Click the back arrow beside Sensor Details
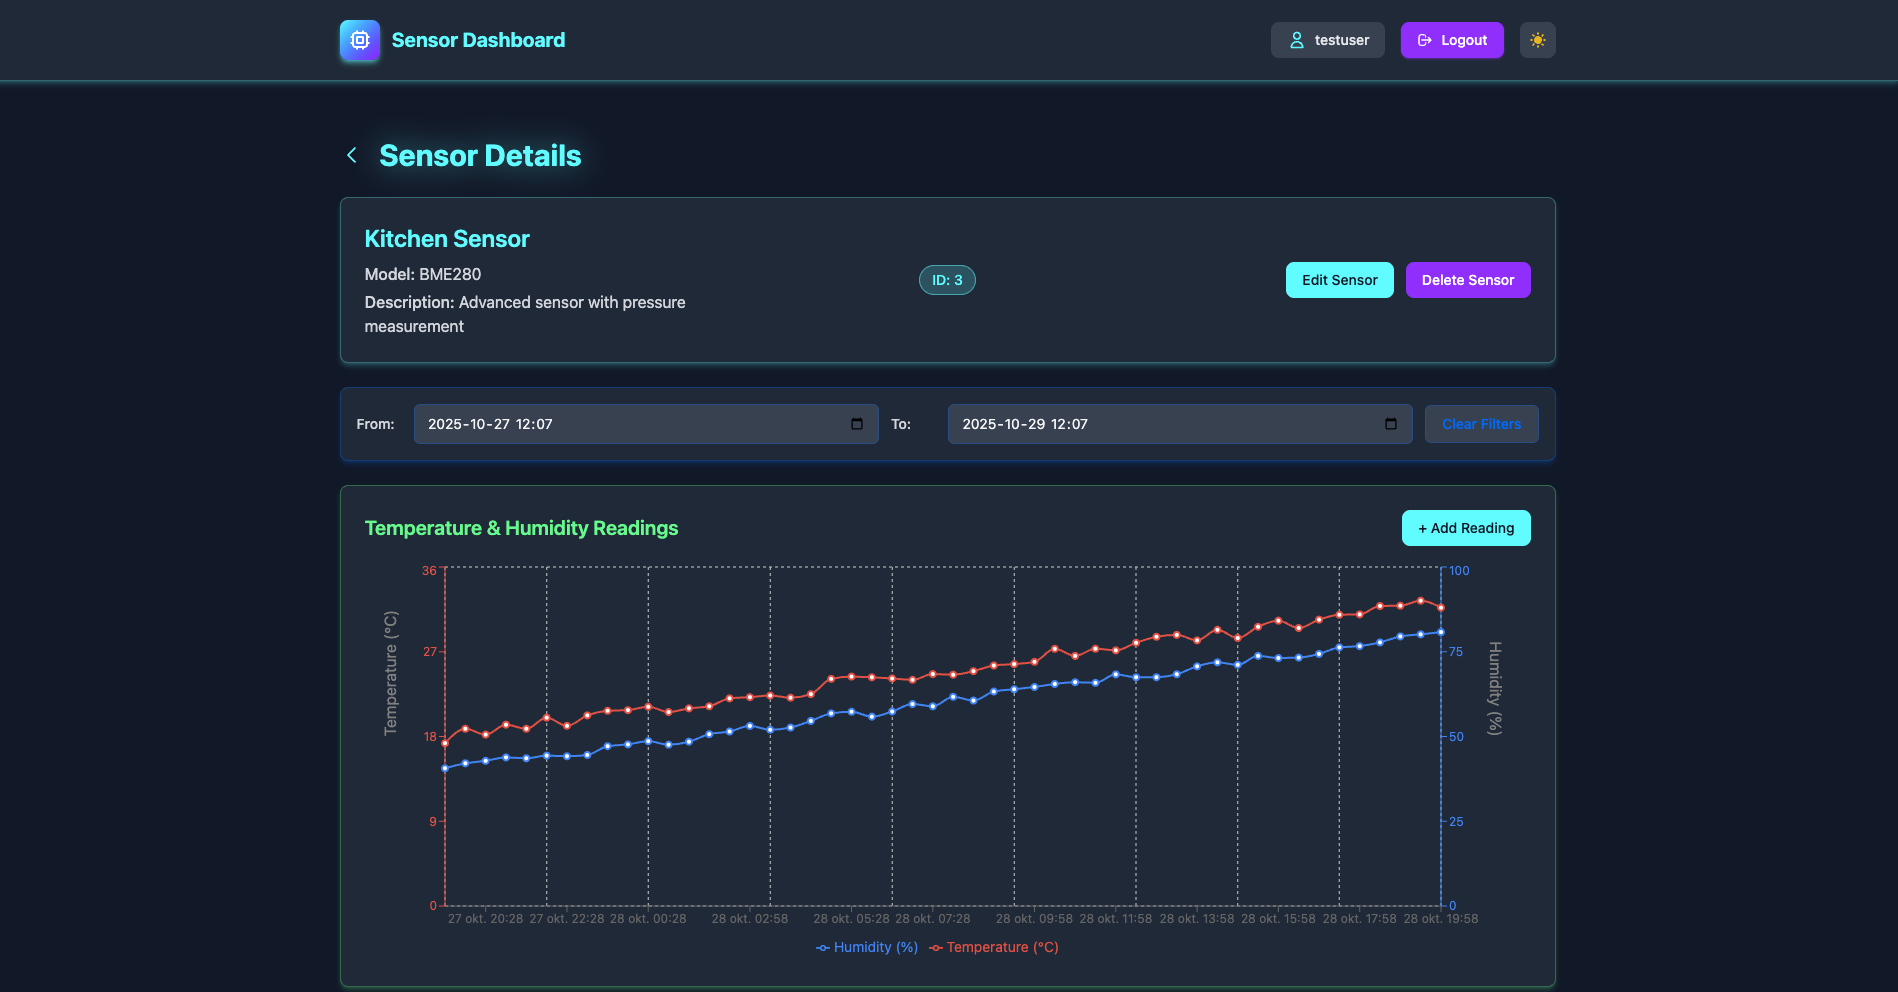The image size is (1898, 992). pyautogui.click(x=351, y=155)
